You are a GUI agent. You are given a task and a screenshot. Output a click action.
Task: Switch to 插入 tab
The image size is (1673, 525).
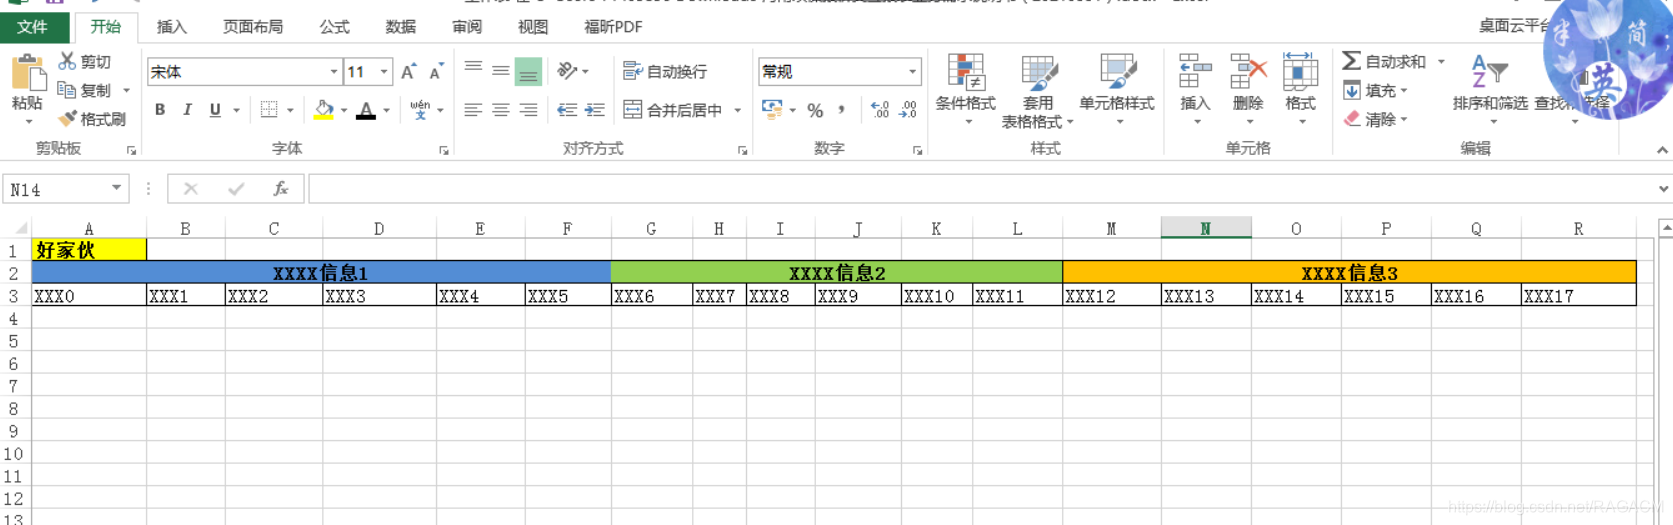[172, 27]
